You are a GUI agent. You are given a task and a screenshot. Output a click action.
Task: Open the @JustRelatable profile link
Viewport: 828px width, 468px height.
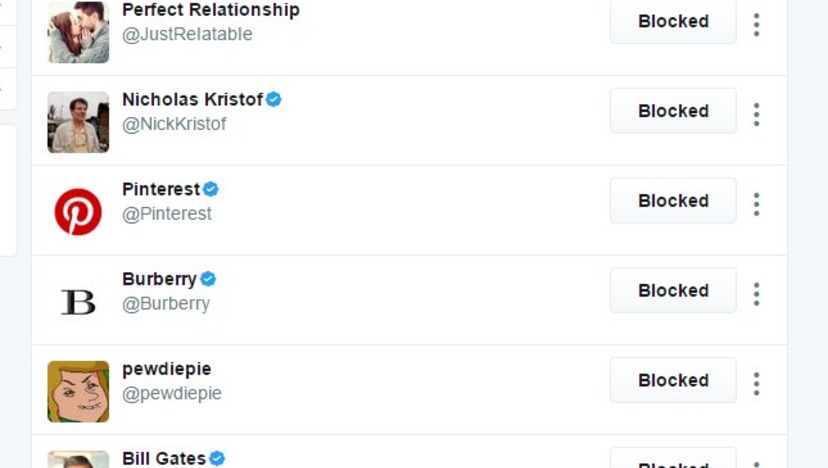187,34
